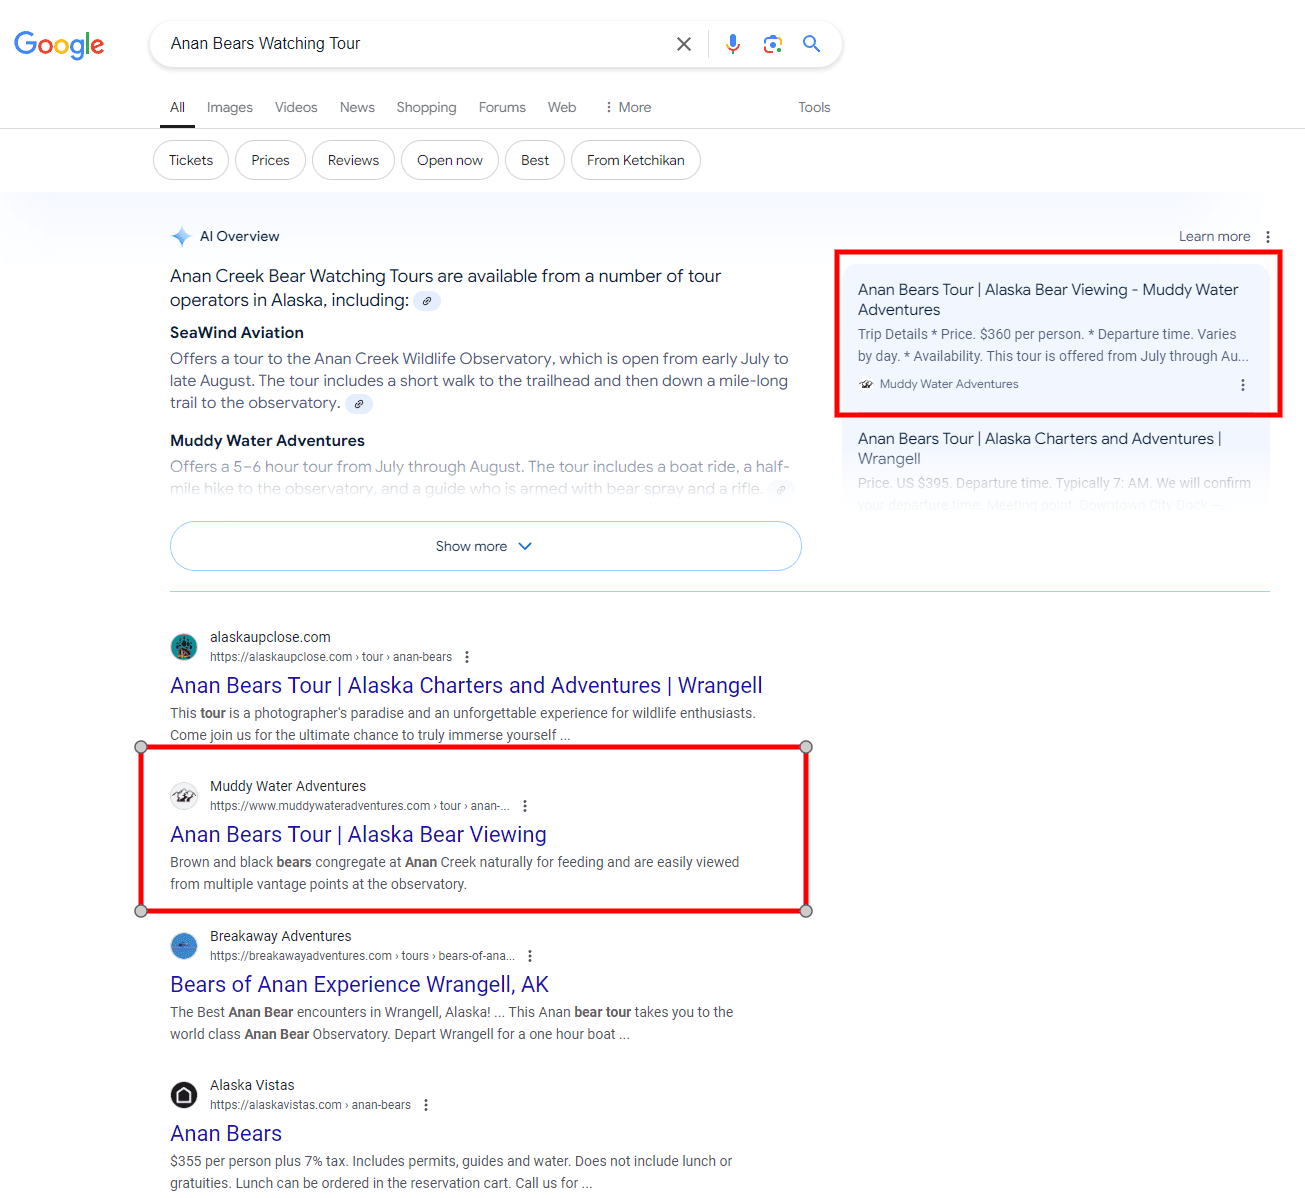Apply the From Ketchikan filter chip

click(x=636, y=160)
